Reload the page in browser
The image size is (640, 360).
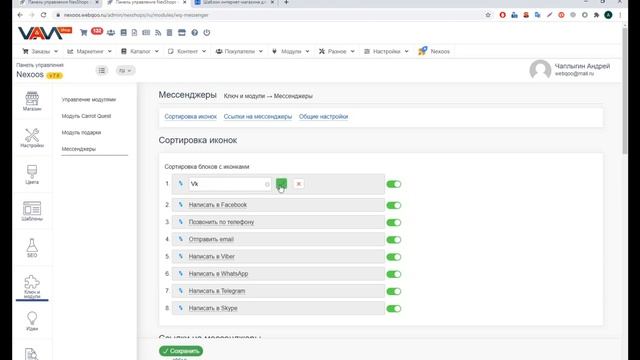click(44, 15)
